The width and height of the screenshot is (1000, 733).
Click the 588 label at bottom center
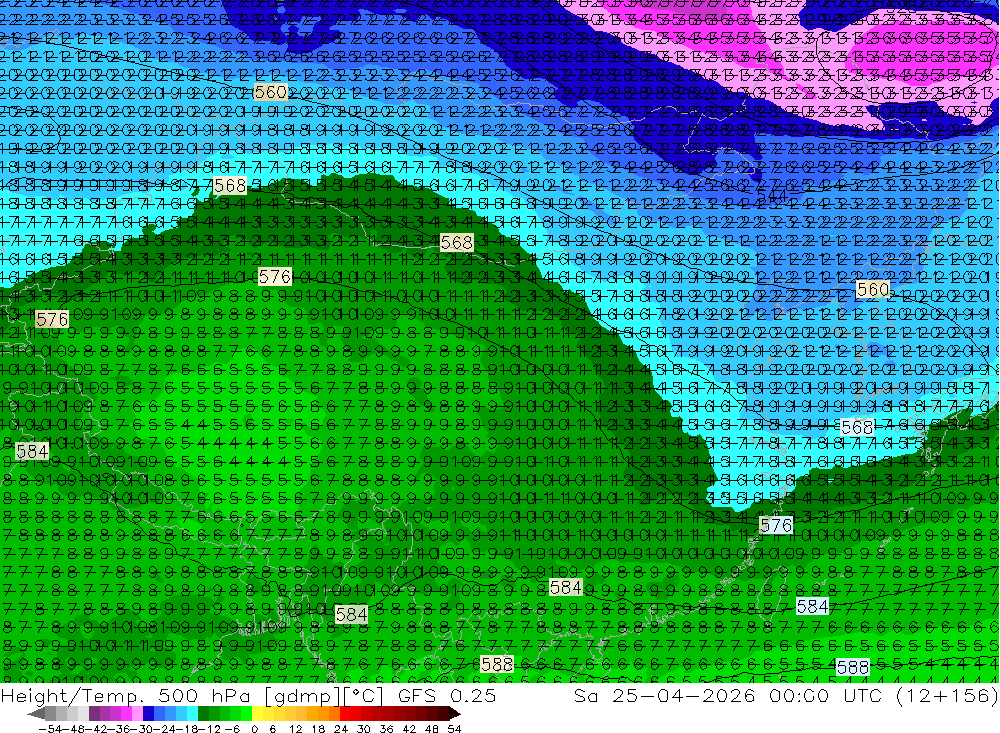pos(497,665)
